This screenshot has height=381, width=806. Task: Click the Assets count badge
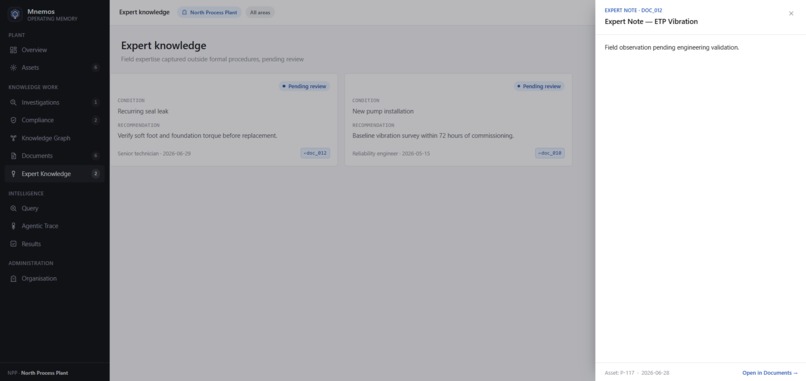pyautogui.click(x=96, y=67)
